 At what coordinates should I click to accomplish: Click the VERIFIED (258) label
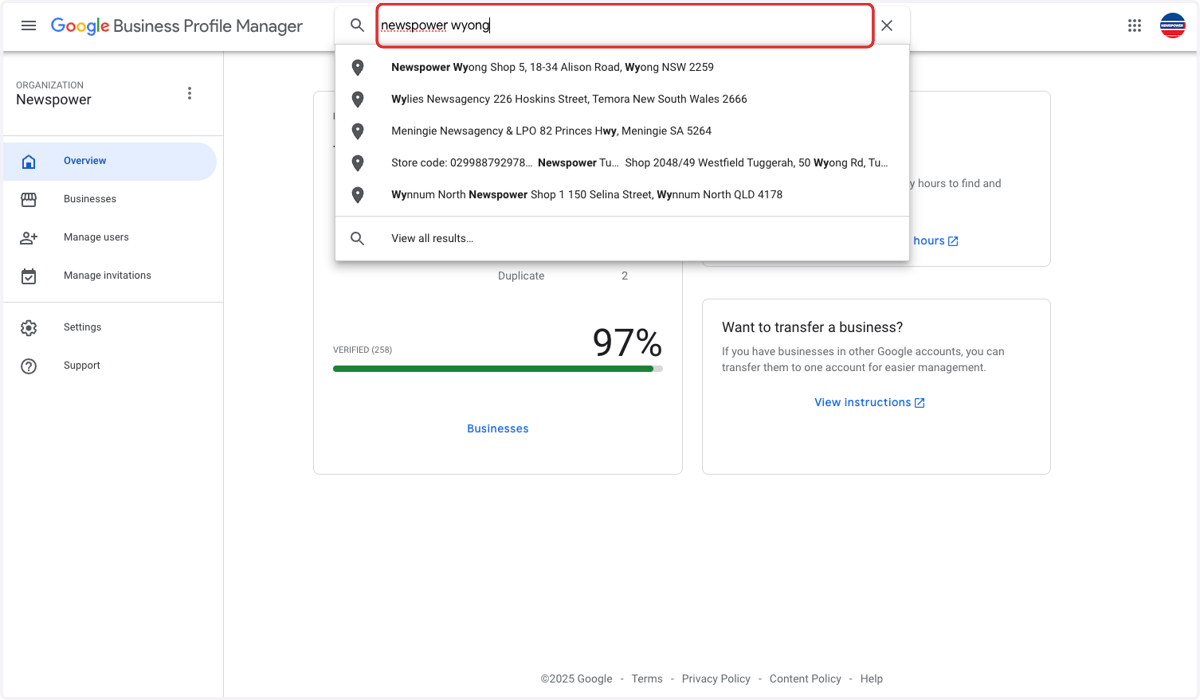pyautogui.click(x=362, y=350)
